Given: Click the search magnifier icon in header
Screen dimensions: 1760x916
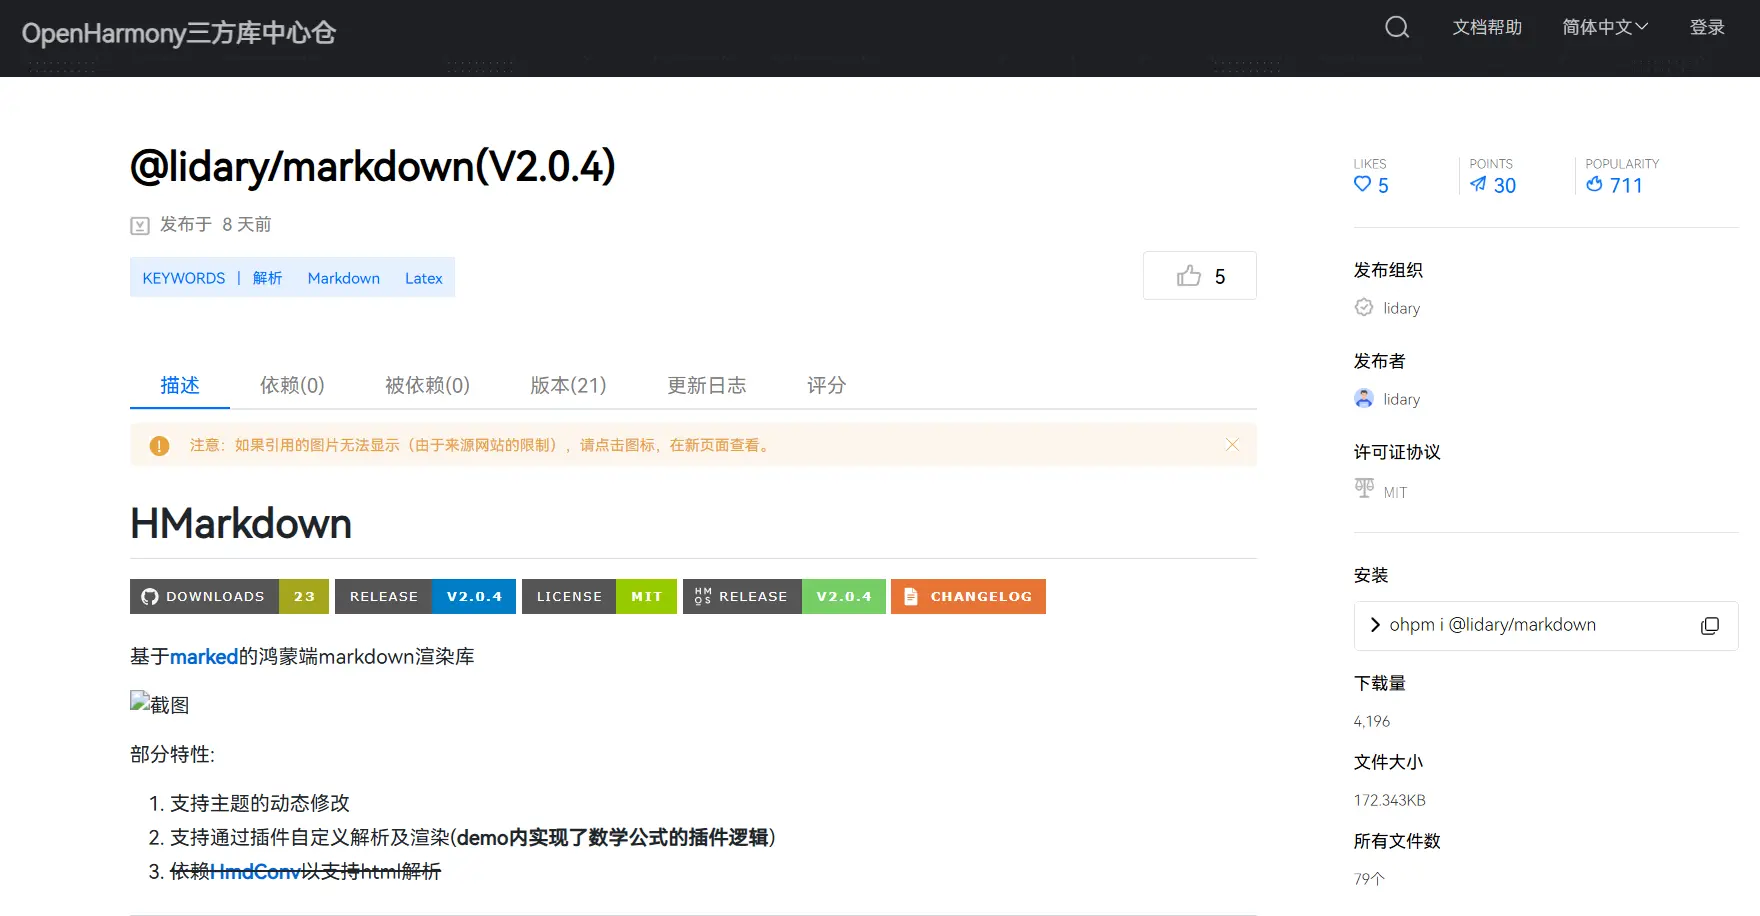Looking at the screenshot, I should coord(1397,27).
